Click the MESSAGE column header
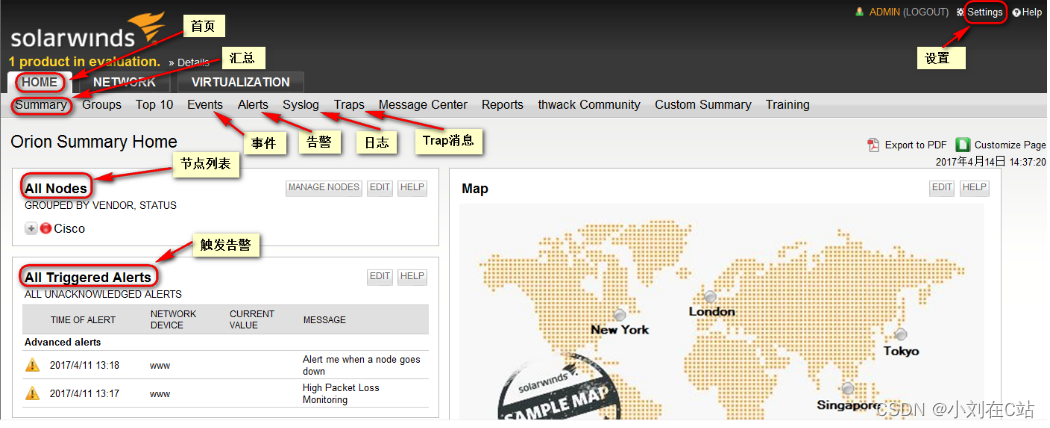The width and height of the screenshot is (1050, 428). (x=324, y=319)
